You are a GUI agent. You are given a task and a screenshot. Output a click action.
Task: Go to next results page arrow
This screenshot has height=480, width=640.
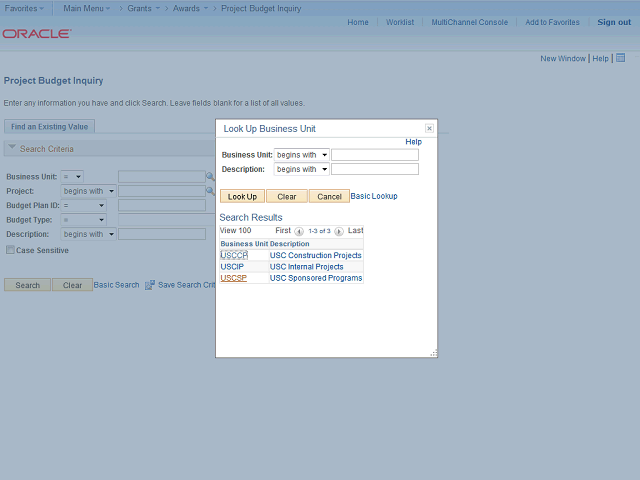pos(339,231)
